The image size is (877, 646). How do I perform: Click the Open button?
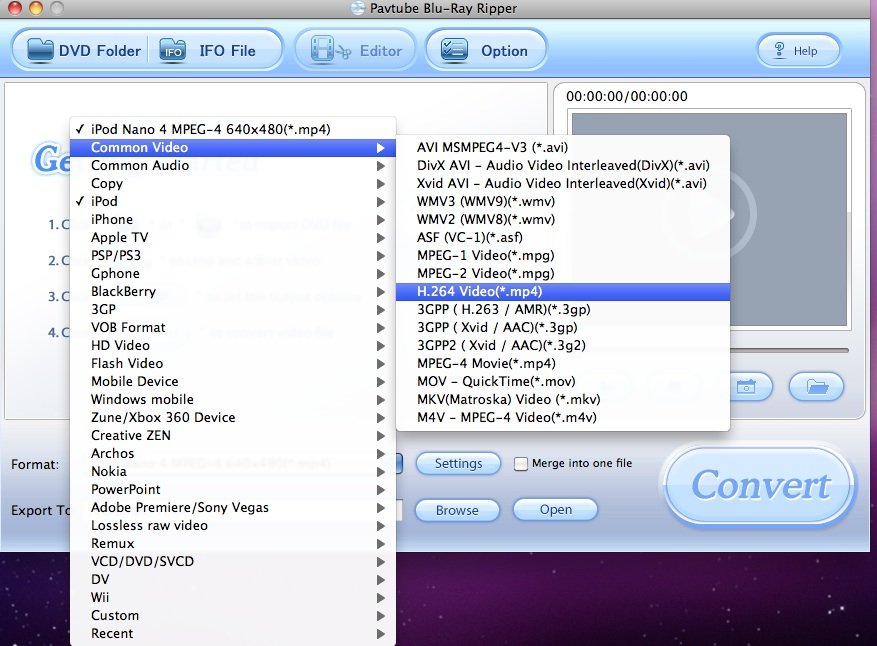coord(555,510)
